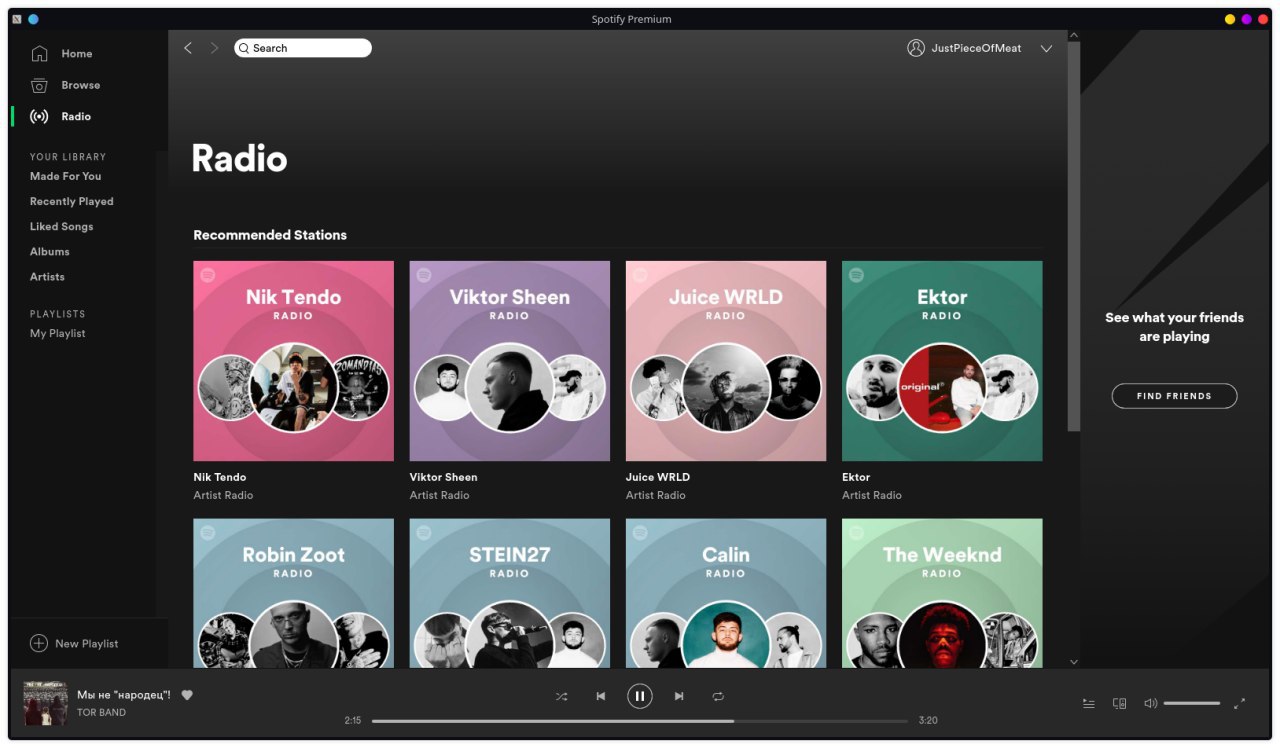Open Browse in the sidebar

click(65, 85)
